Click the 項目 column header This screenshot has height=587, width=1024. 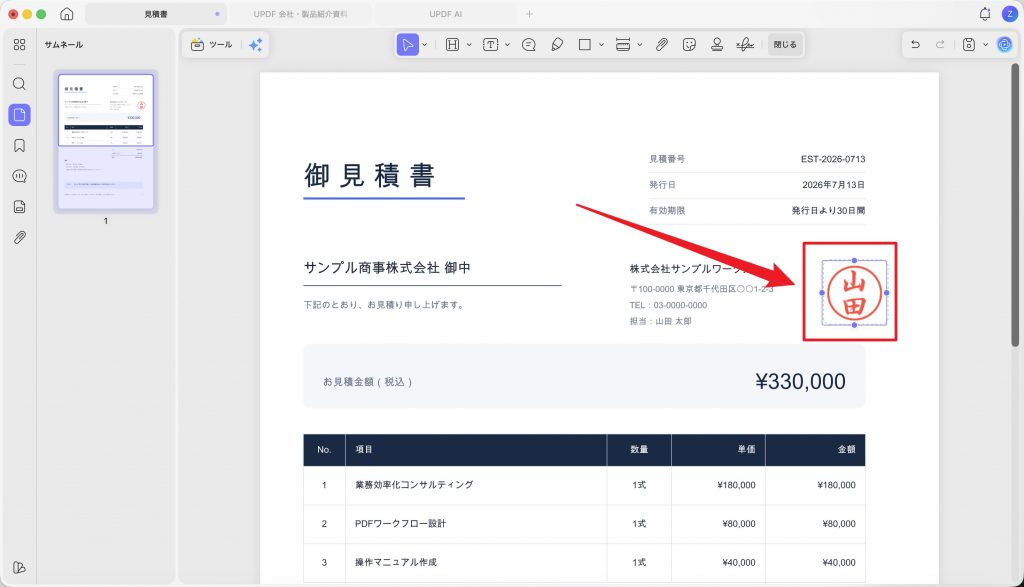[x=364, y=449]
